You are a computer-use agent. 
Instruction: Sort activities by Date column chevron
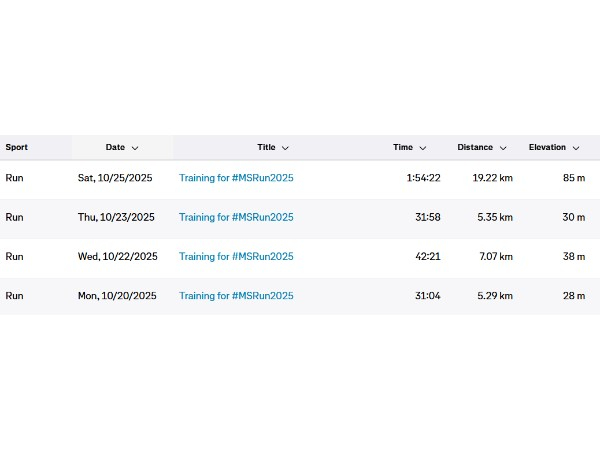pyautogui.click(x=135, y=148)
